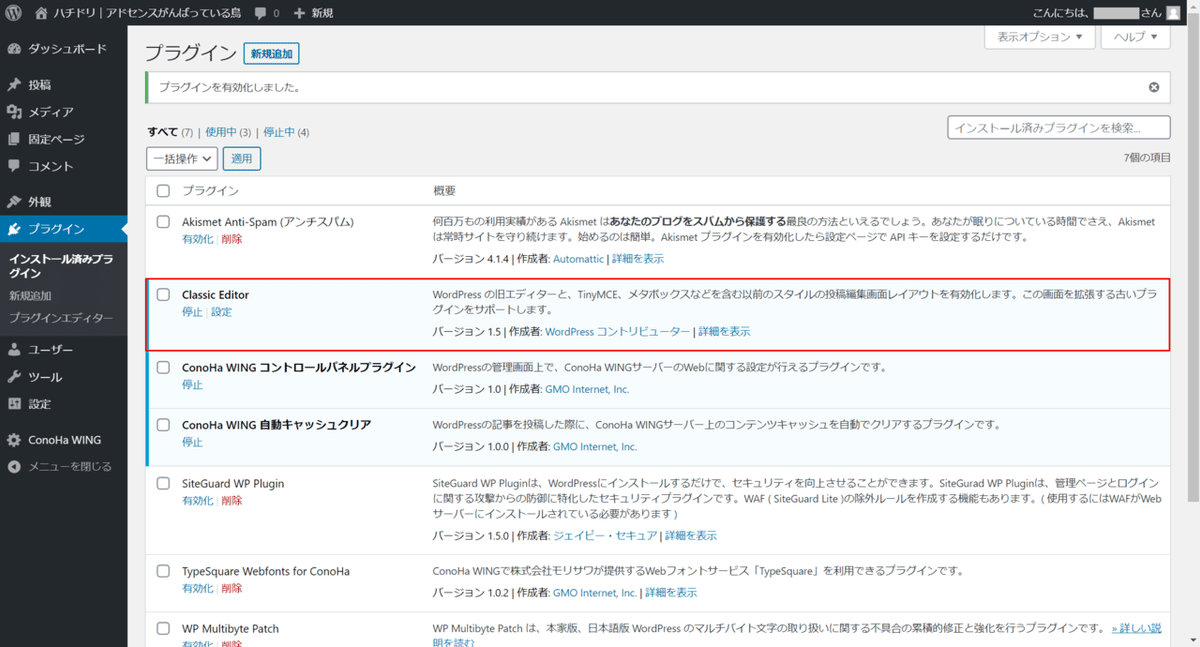Delete Akismet via 削除 link

[x=232, y=239]
